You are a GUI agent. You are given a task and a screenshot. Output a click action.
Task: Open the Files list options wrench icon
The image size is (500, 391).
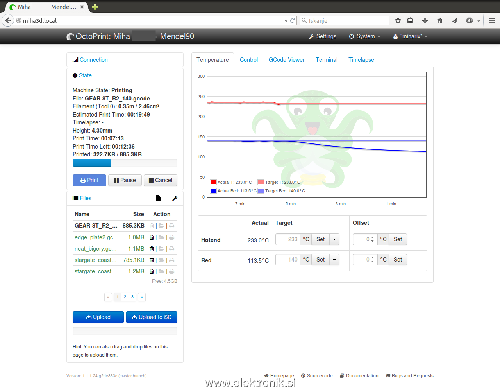pyautogui.click(x=174, y=198)
